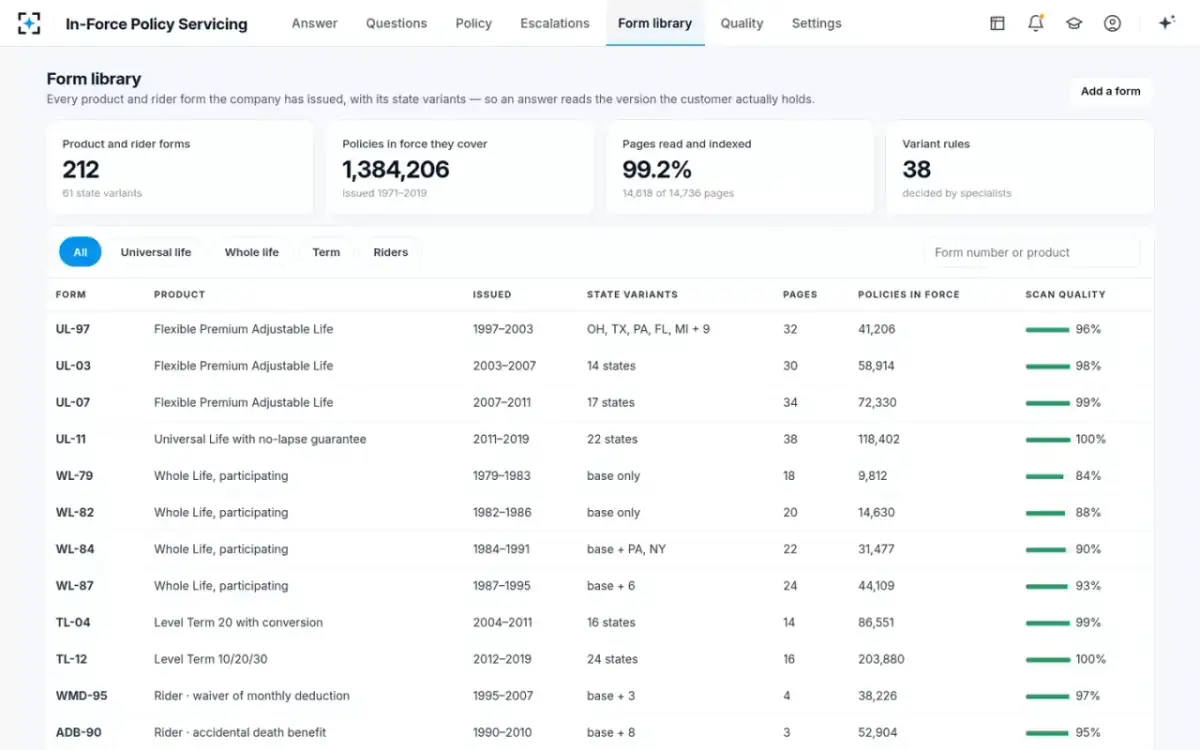Image resolution: width=1200 pixels, height=750 pixels.
Task: Open the Escalations tab
Action: (555, 23)
